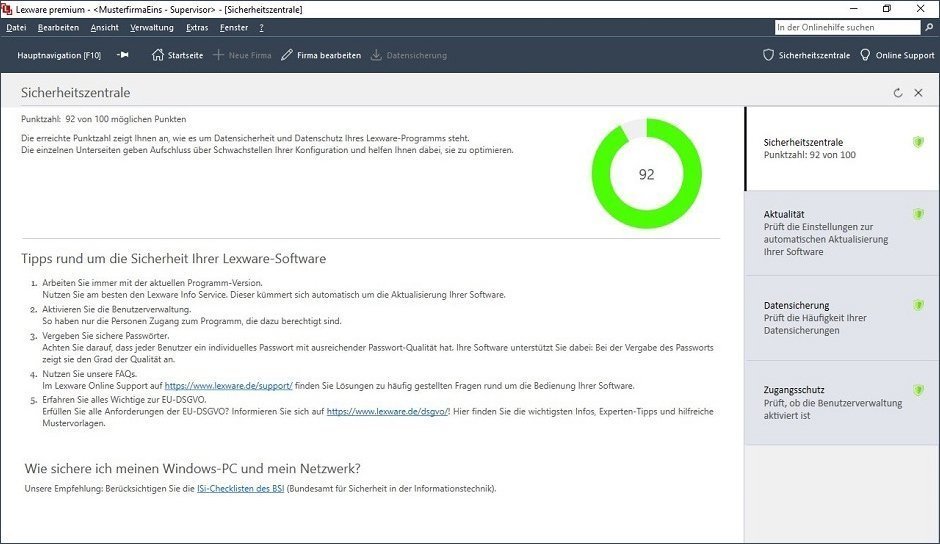The image size is (940, 544).
Task: Click the Firma bearbeiten label
Action: click(329, 55)
